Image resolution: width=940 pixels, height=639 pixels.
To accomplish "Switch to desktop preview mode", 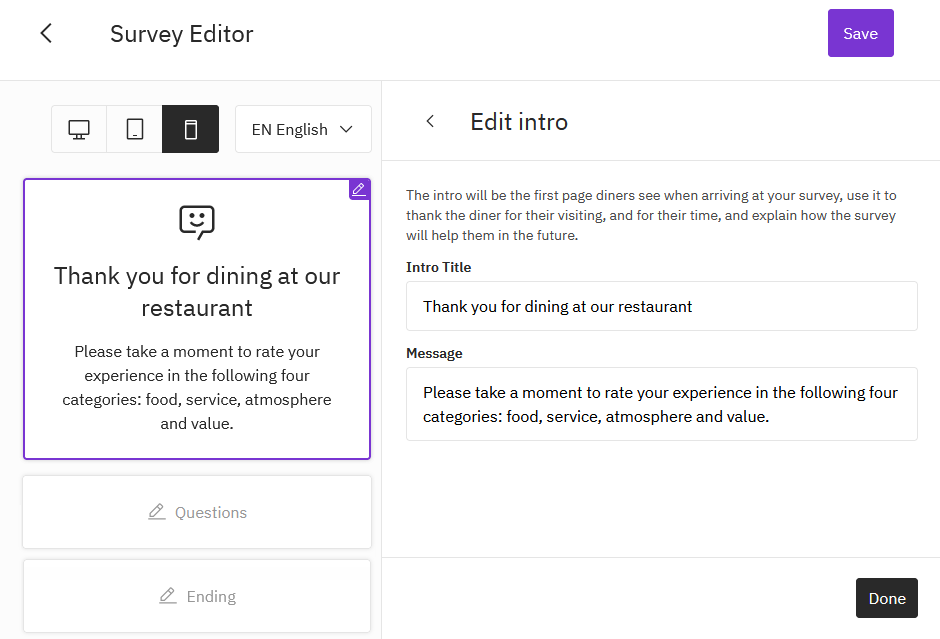I will (79, 129).
